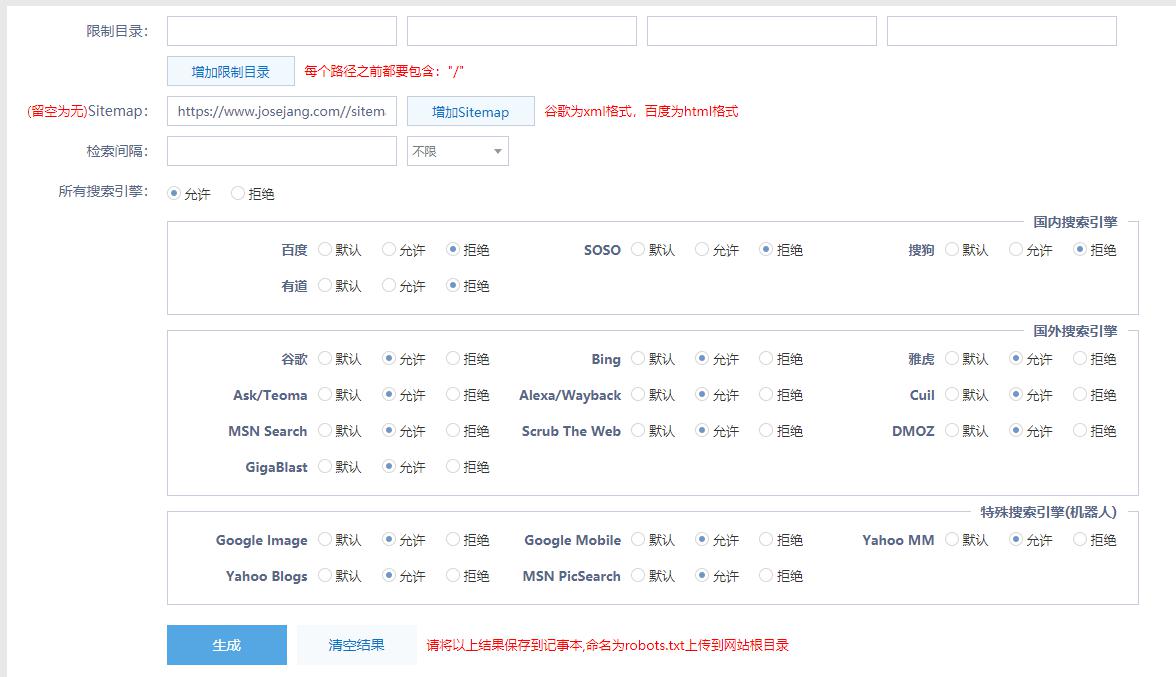Click the Sitemap URL input field
Image resolution: width=1176 pixels, height=677 pixels.
point(281,111)
